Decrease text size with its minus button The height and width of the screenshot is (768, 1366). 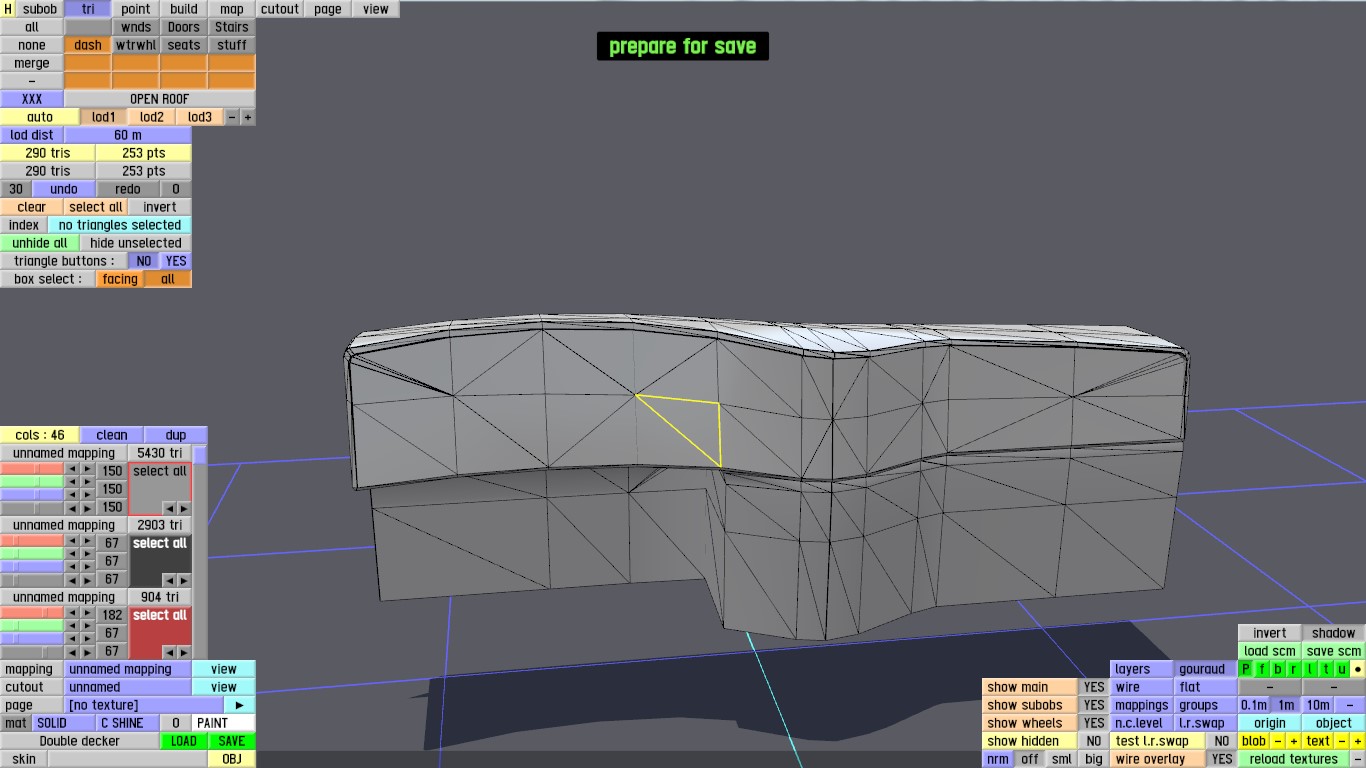pyautogui.click(x=1342, y=741)
